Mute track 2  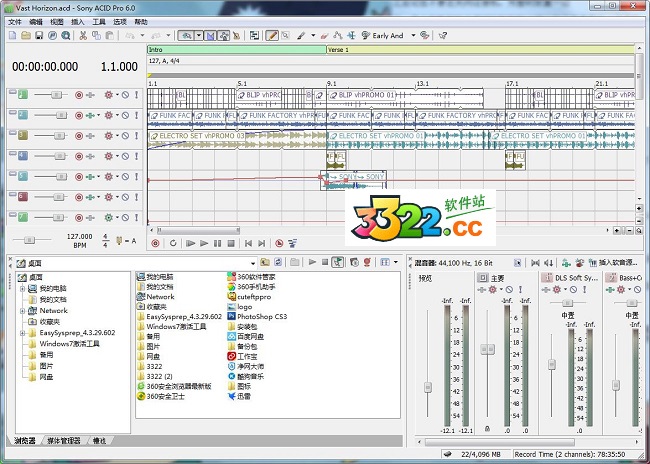(124, 115)
